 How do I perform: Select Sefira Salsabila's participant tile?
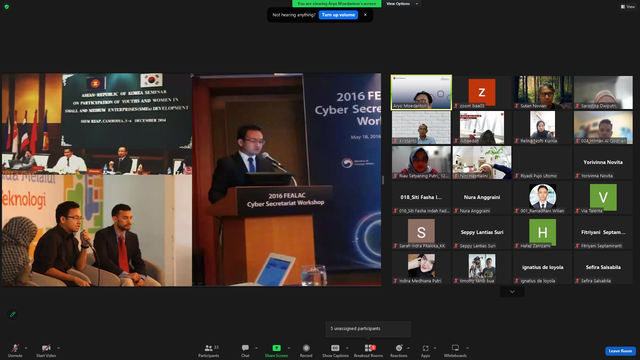coord(603,268)
